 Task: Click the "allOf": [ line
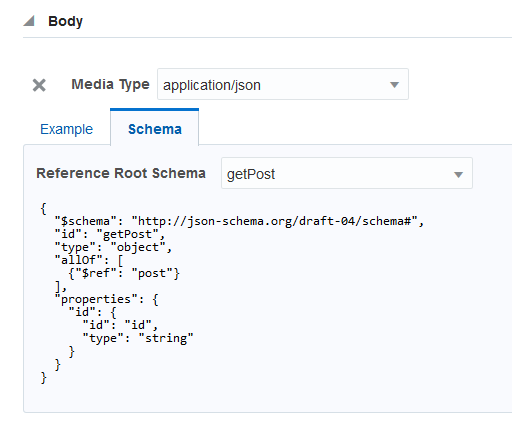tap(89, 260)
